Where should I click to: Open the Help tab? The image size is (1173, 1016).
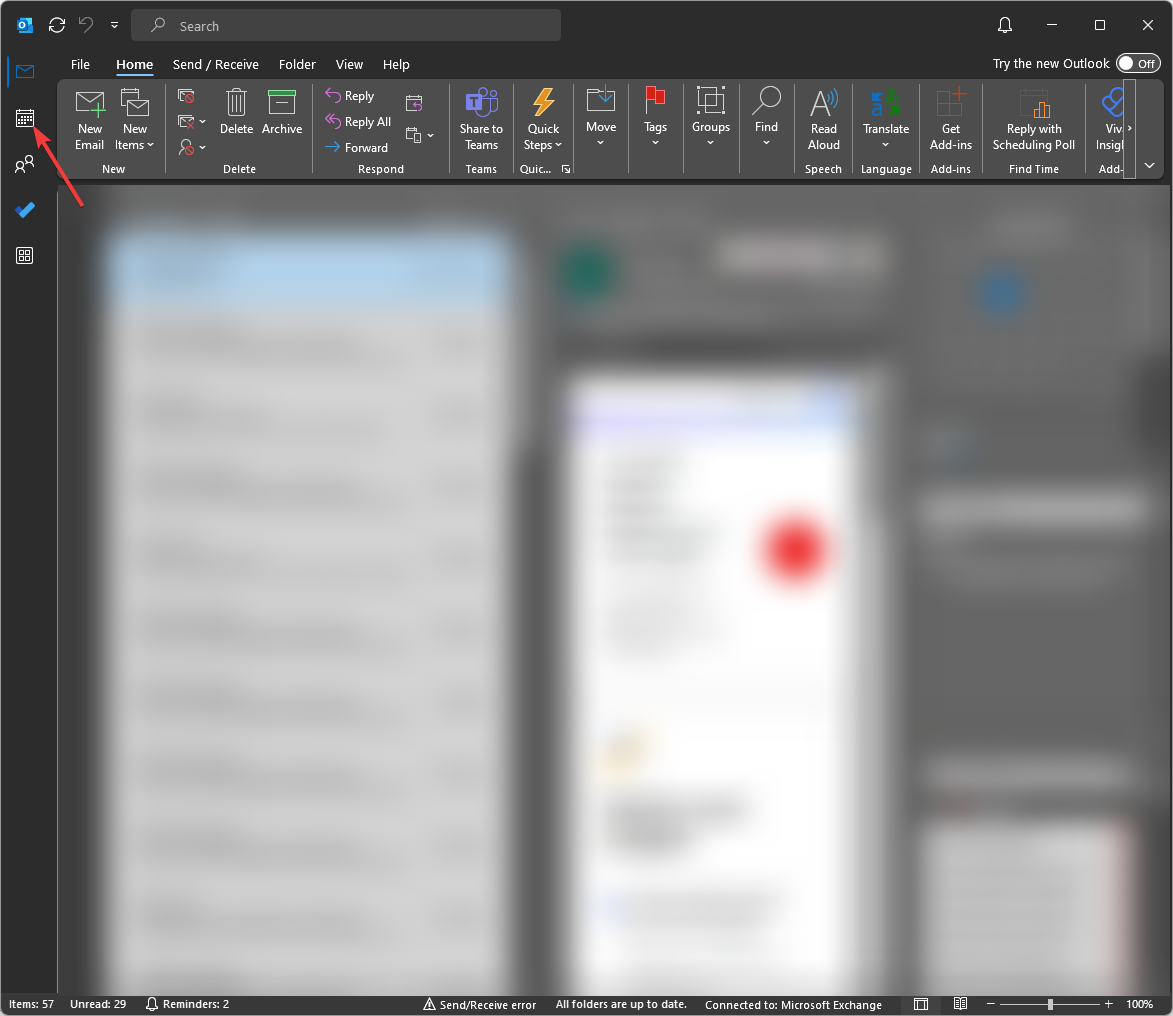[396, 64]
